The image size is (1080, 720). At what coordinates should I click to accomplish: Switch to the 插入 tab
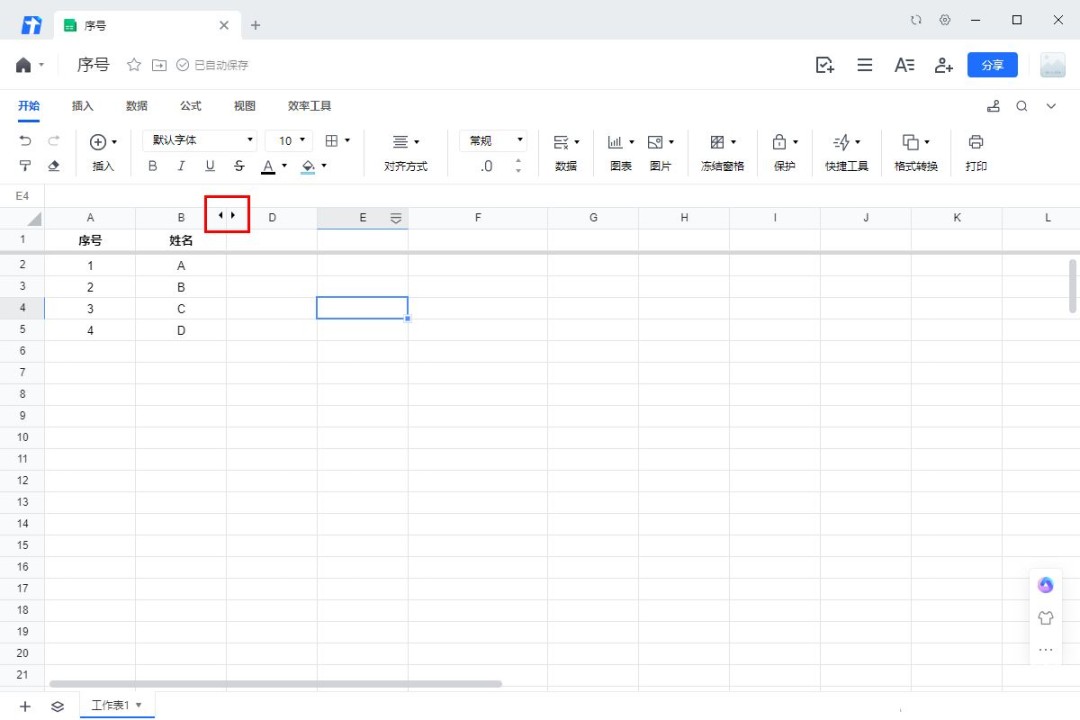click(82, 106)
